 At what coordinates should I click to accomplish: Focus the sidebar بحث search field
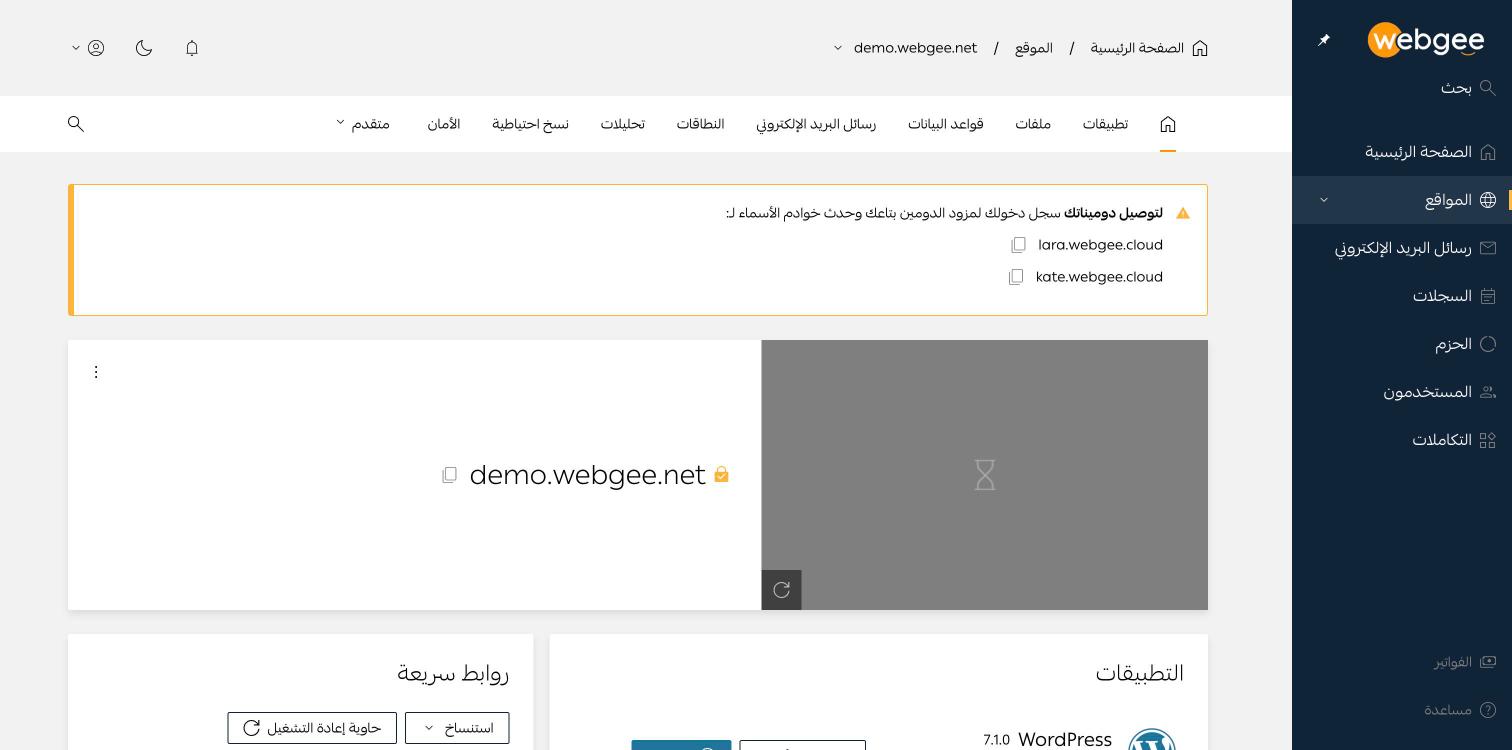1402,88
